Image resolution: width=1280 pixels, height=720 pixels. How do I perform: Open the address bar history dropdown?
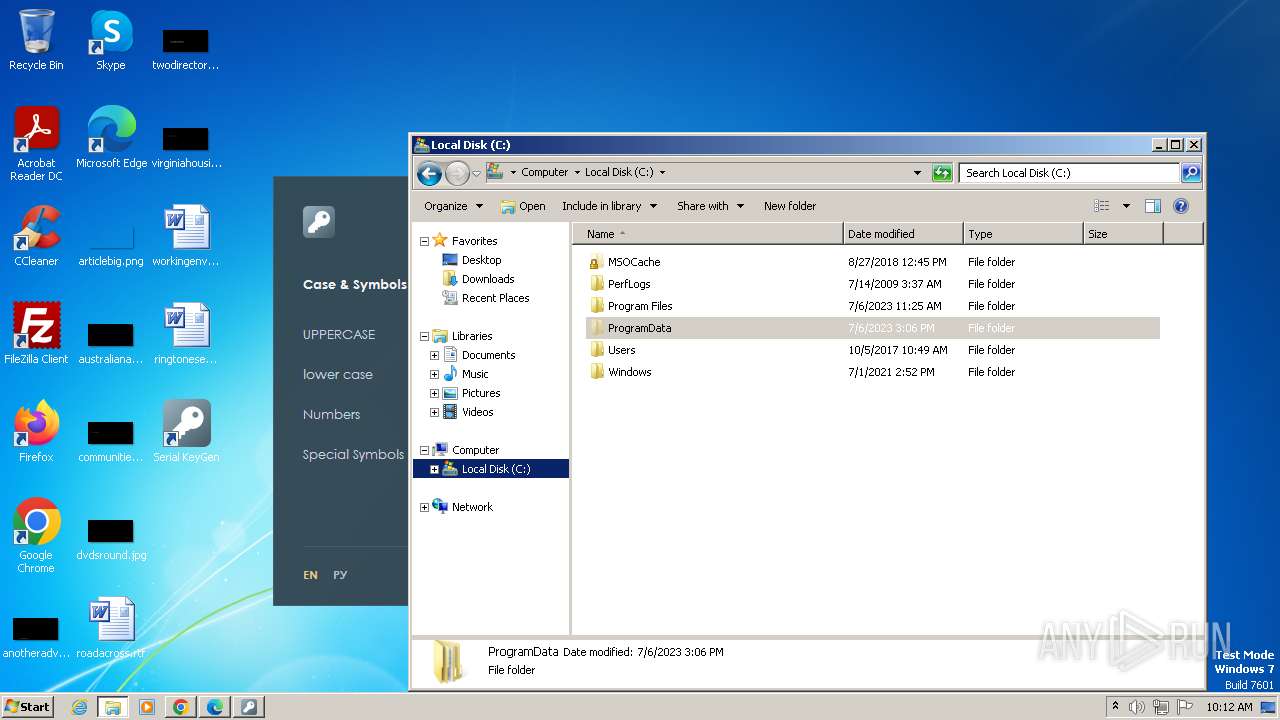pos(917,173)
